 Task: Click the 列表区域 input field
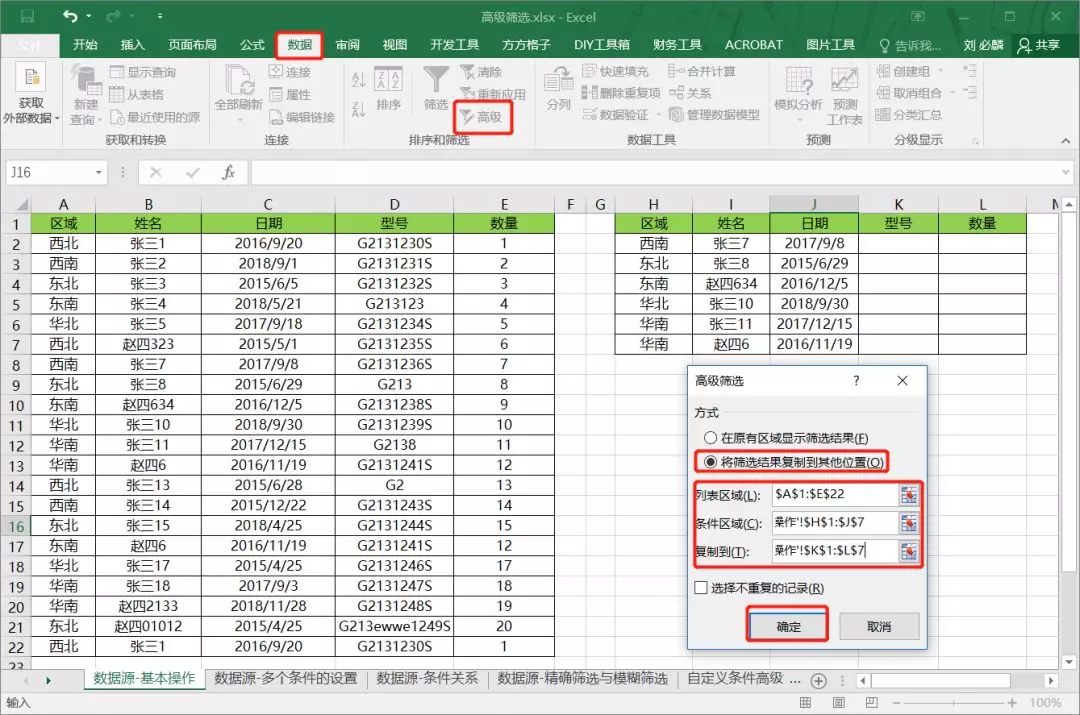pos(835,495)
